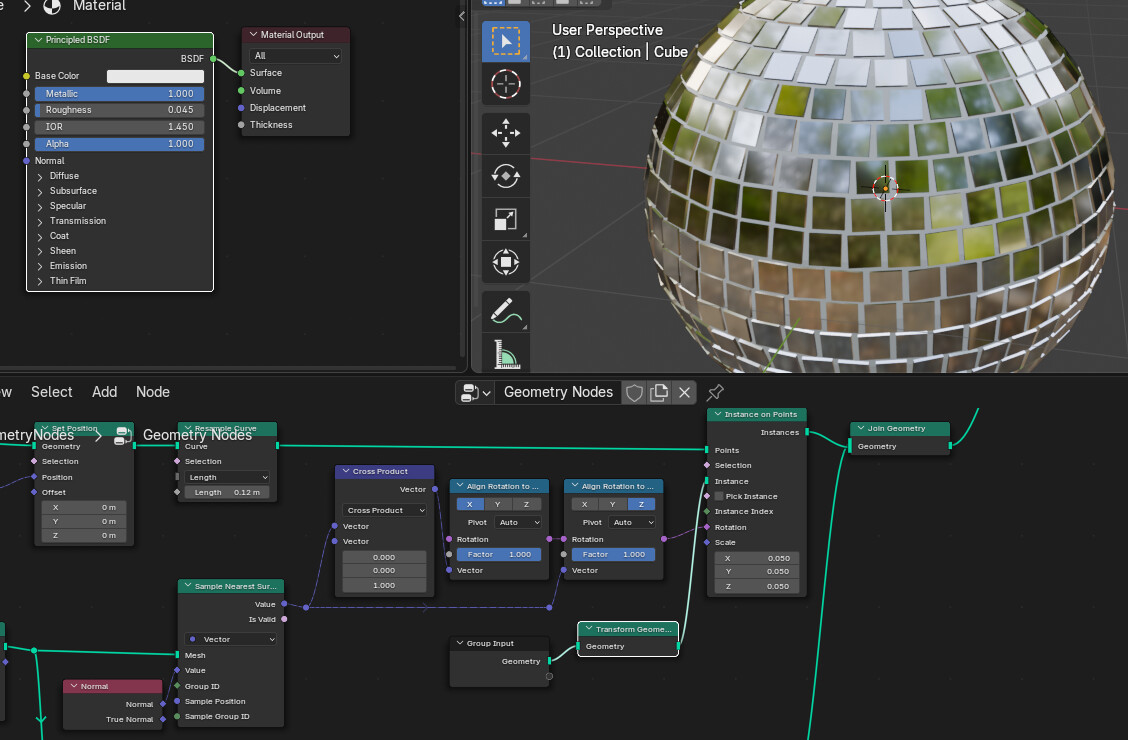Collapse the Instance on Points node
Image resolution: width=1128 pixels, height=740 pixels.
[717, 414]
